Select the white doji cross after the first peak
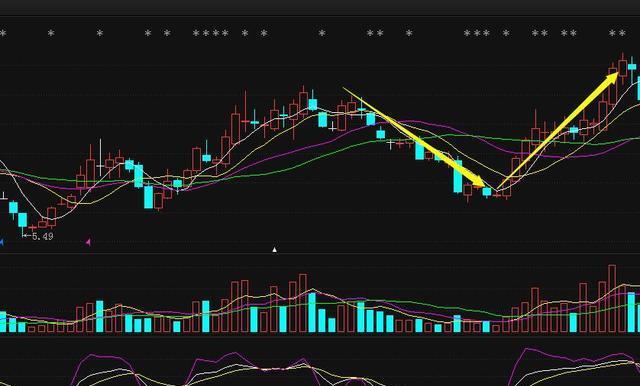This screenshot has height=386, width=640. (x=333, y=128)
